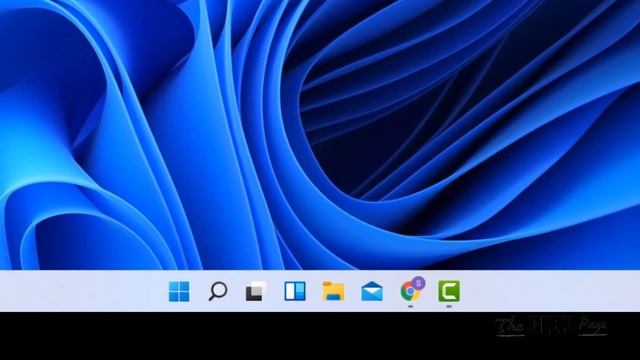Open the Mail app icon
The width and height of the screenshot is (640, 360).
click(x=372, y=291)
